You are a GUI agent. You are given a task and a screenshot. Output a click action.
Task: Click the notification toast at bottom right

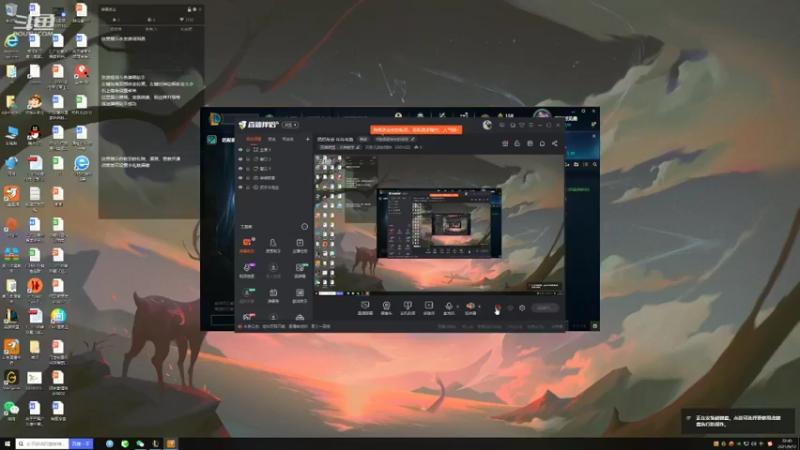click(738, 421)
